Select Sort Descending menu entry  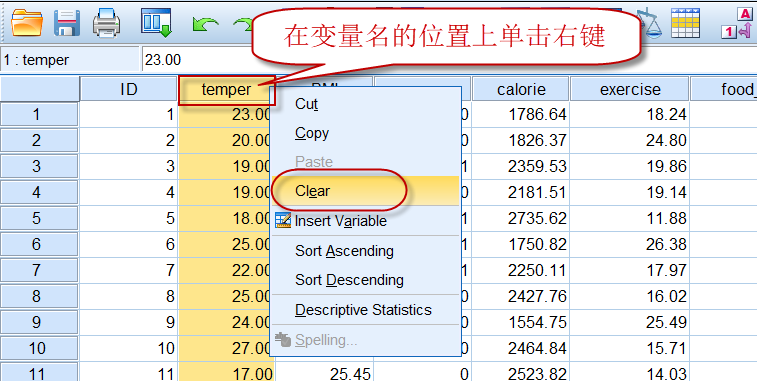364,280
